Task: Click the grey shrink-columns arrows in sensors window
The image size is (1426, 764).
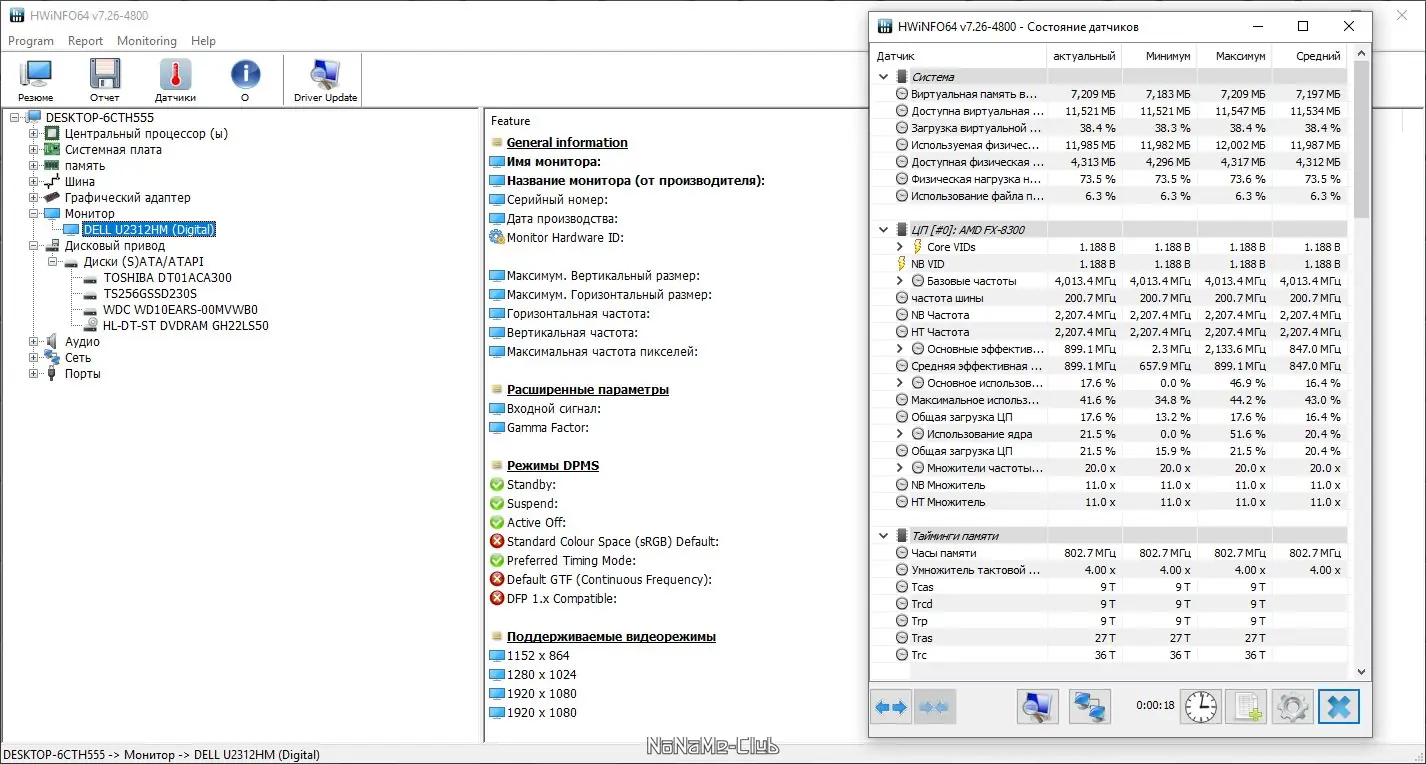Action: point(936,707)
